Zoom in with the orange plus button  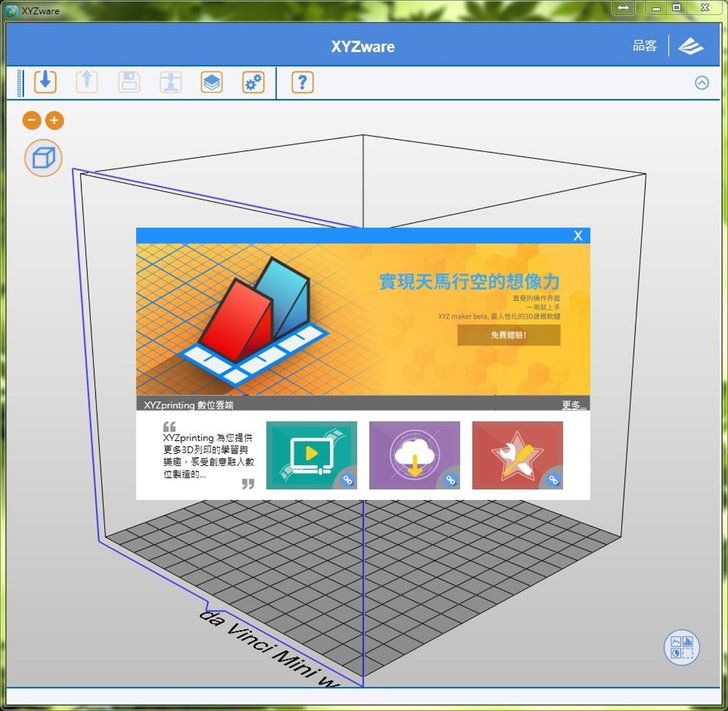coord(54,121)
